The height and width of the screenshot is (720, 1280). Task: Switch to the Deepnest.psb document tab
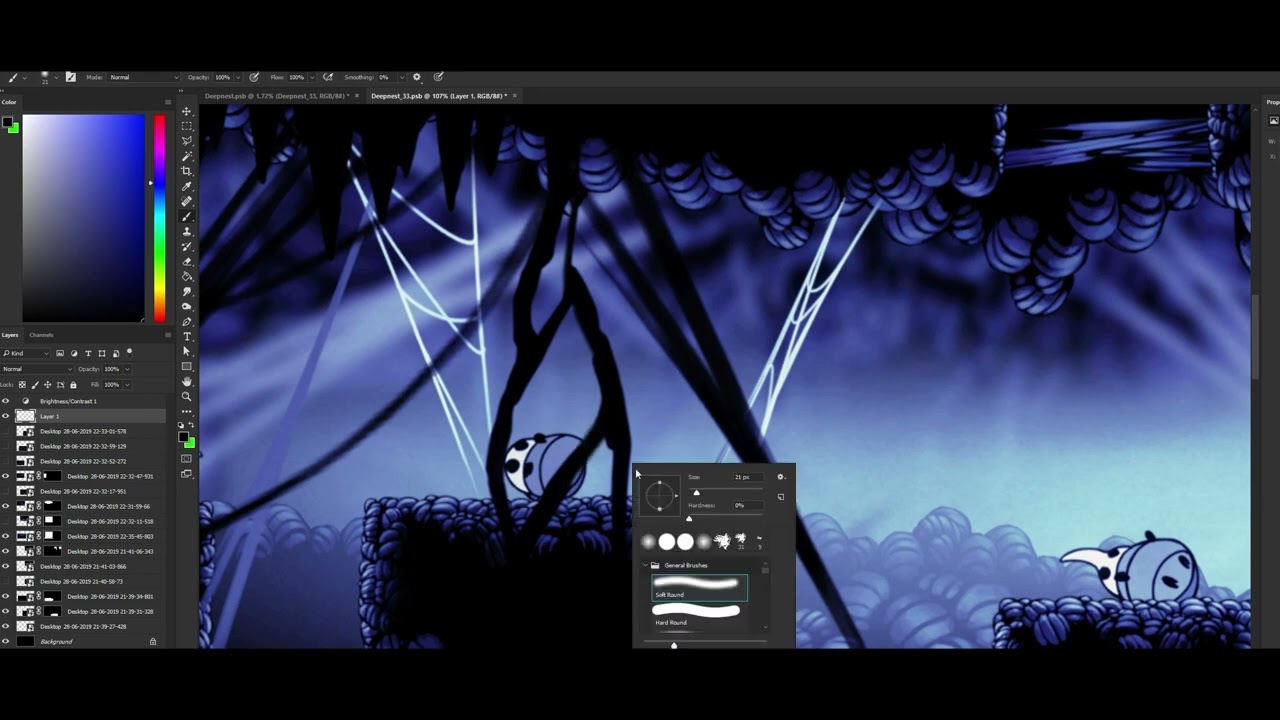point(277,96)
